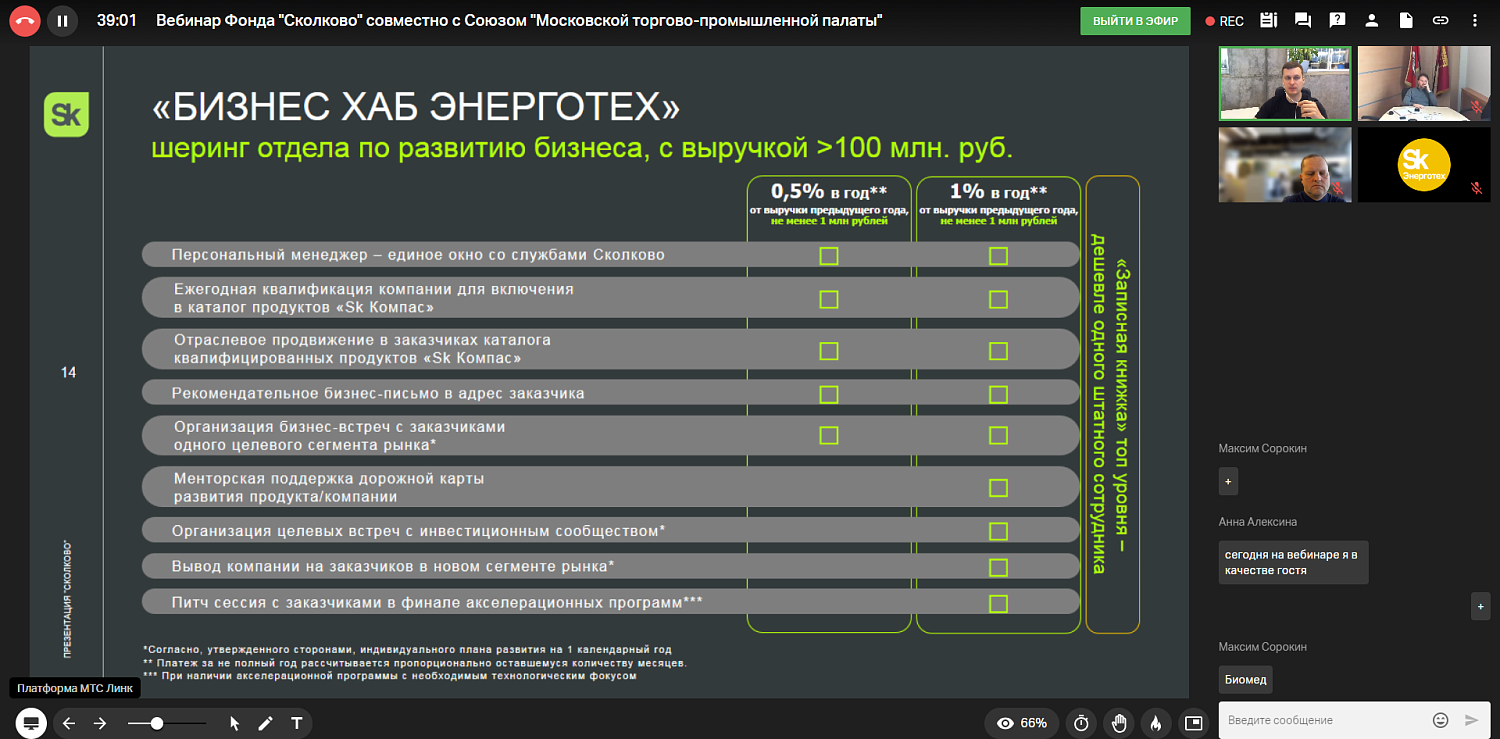
Task: Open the questions panel icon
Action: coord(1338,20)
